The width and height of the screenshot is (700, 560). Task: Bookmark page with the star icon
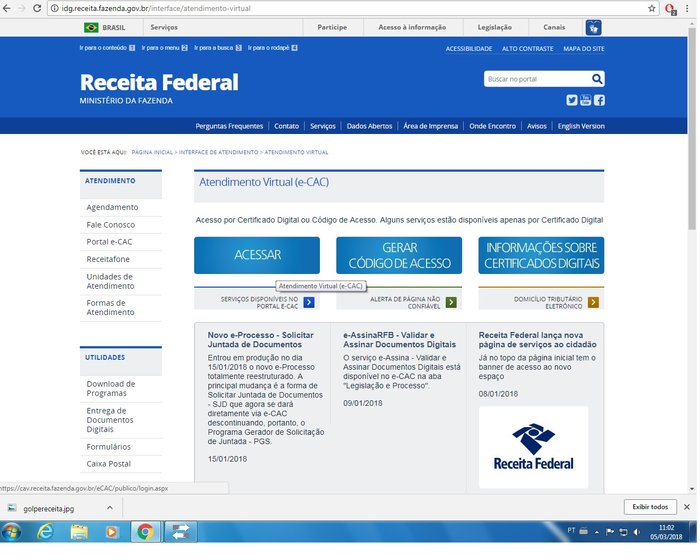[652, 8]
